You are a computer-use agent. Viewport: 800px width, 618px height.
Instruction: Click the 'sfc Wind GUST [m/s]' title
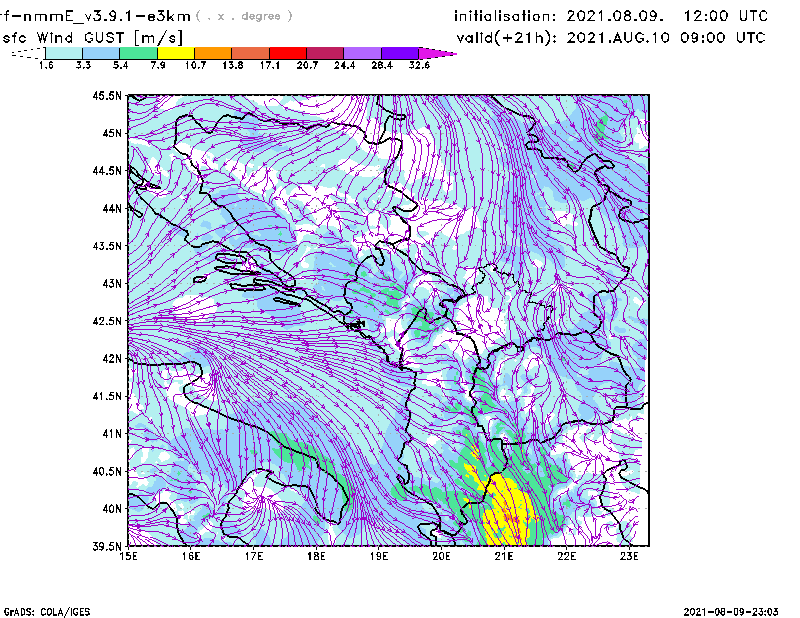click(93, 38)
